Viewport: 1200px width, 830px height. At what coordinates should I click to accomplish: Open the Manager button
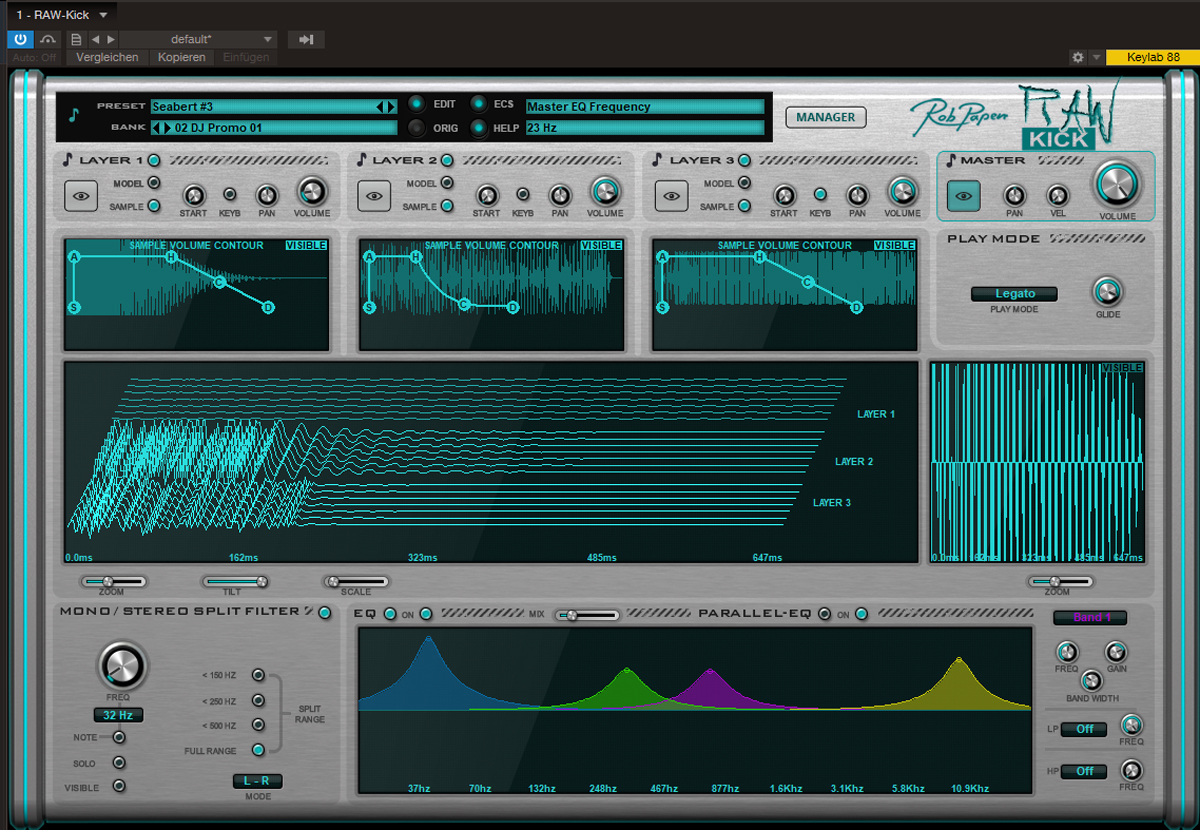tap(826, 117)
